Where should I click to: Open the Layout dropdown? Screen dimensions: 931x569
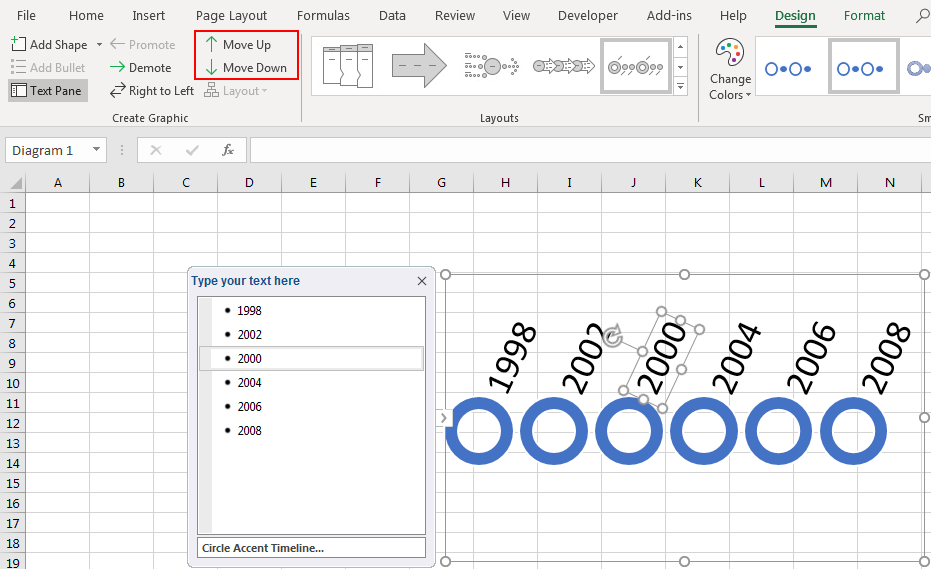click(236, 91)
